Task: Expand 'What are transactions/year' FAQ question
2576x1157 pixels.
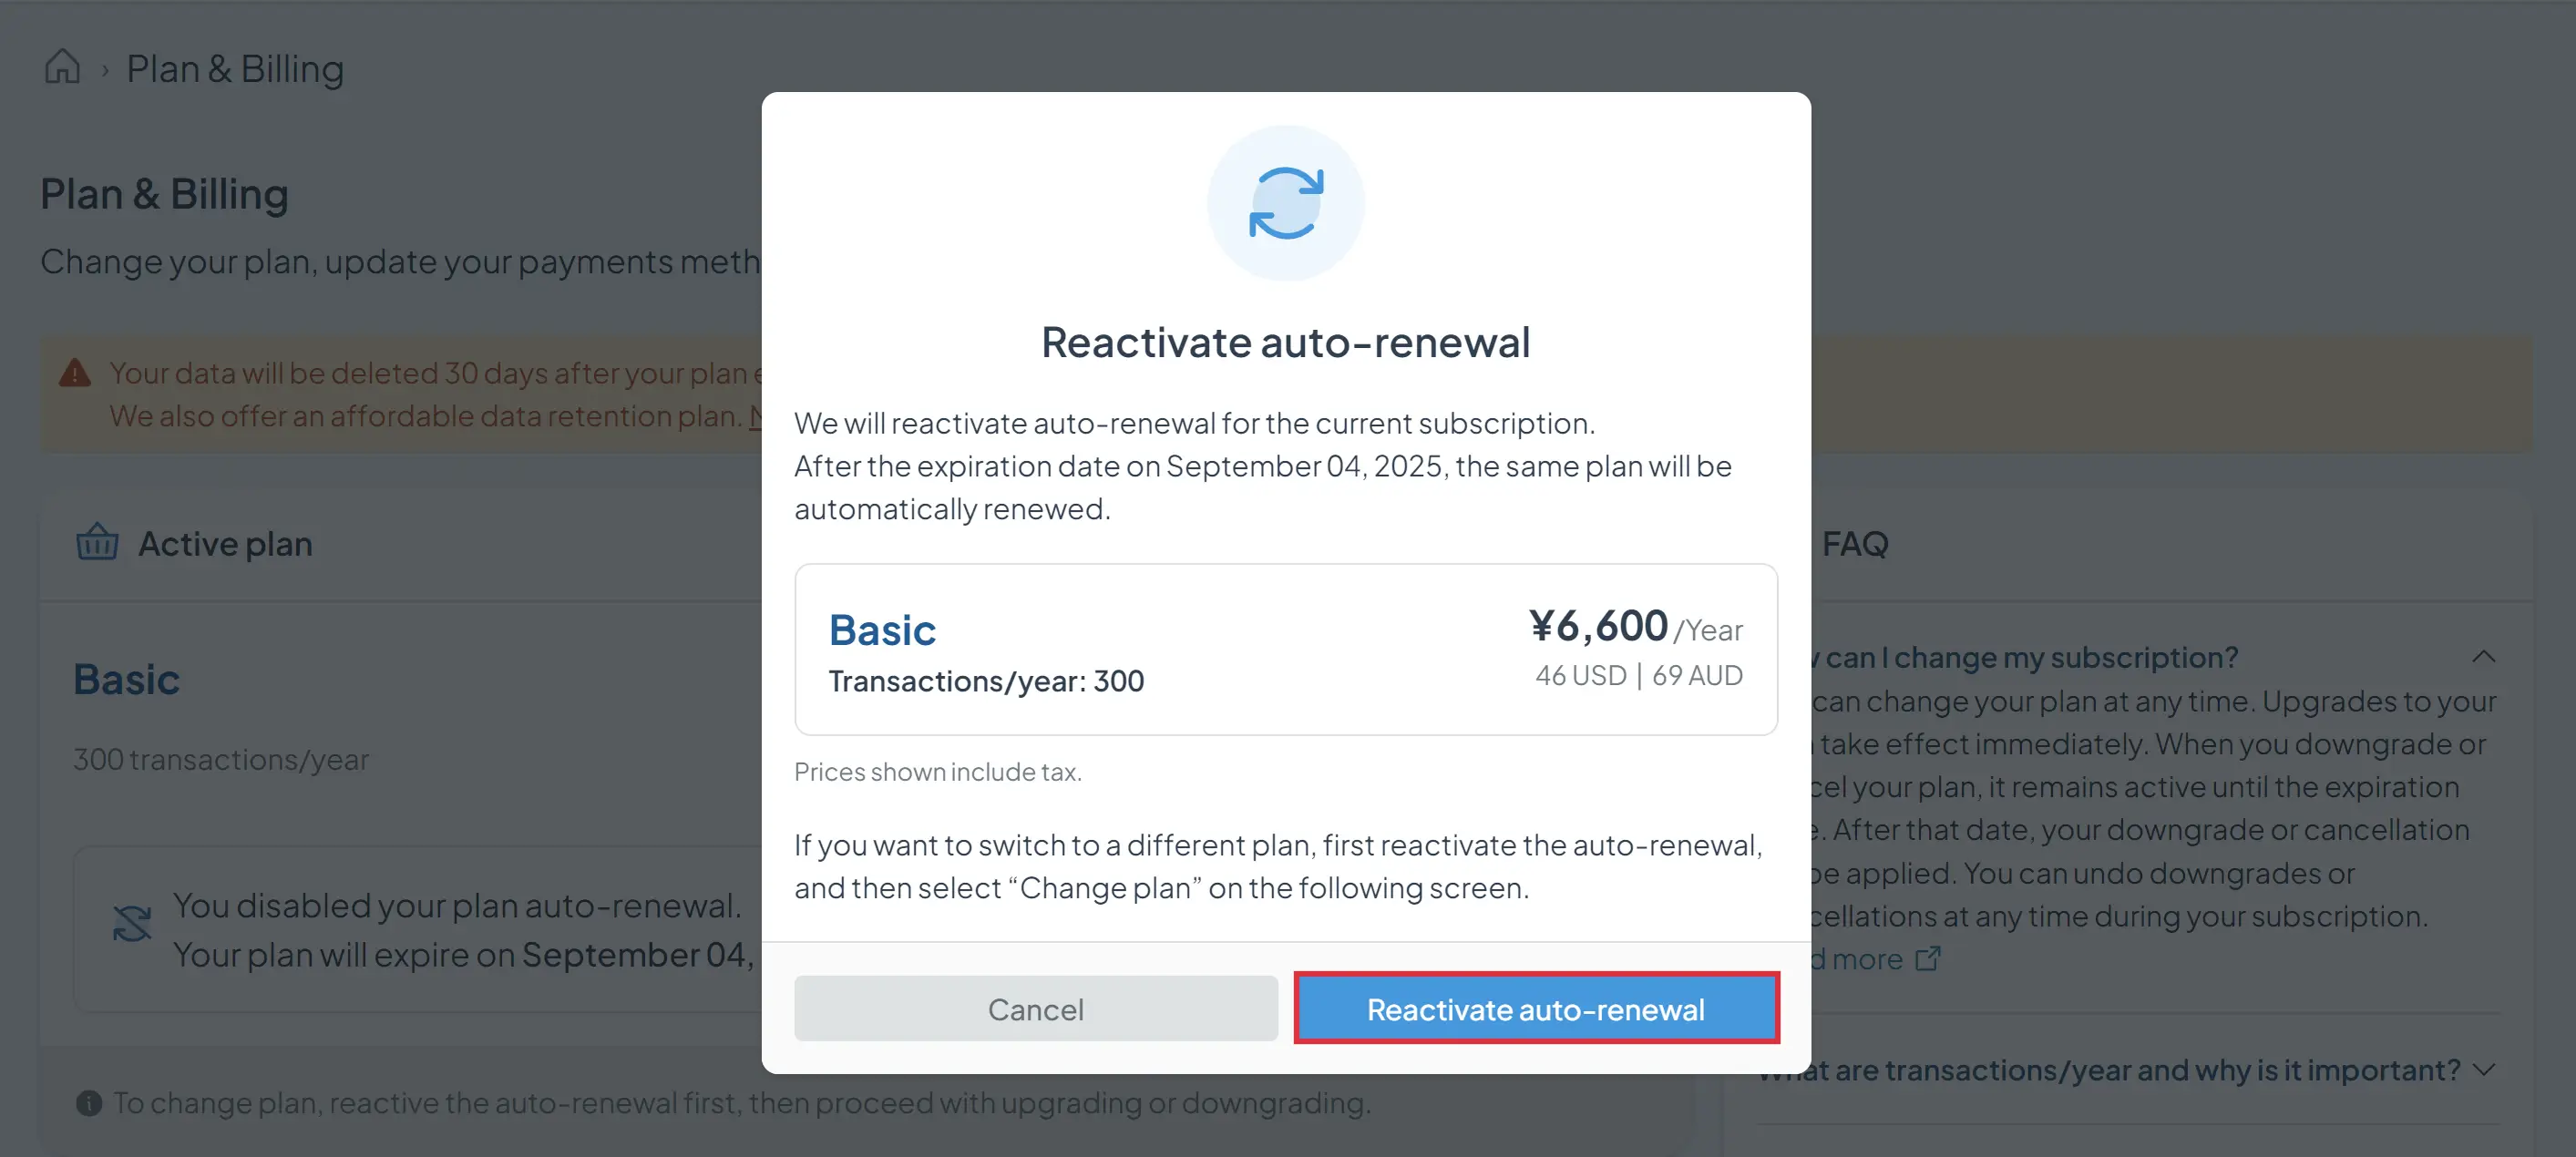Action: [2110, 1069]
